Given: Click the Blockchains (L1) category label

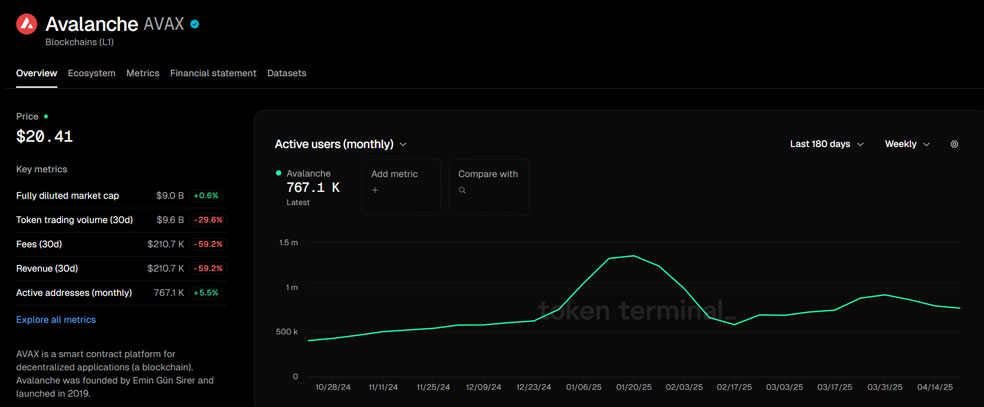Looking at the screenshot, I should [x=79, y=43].
